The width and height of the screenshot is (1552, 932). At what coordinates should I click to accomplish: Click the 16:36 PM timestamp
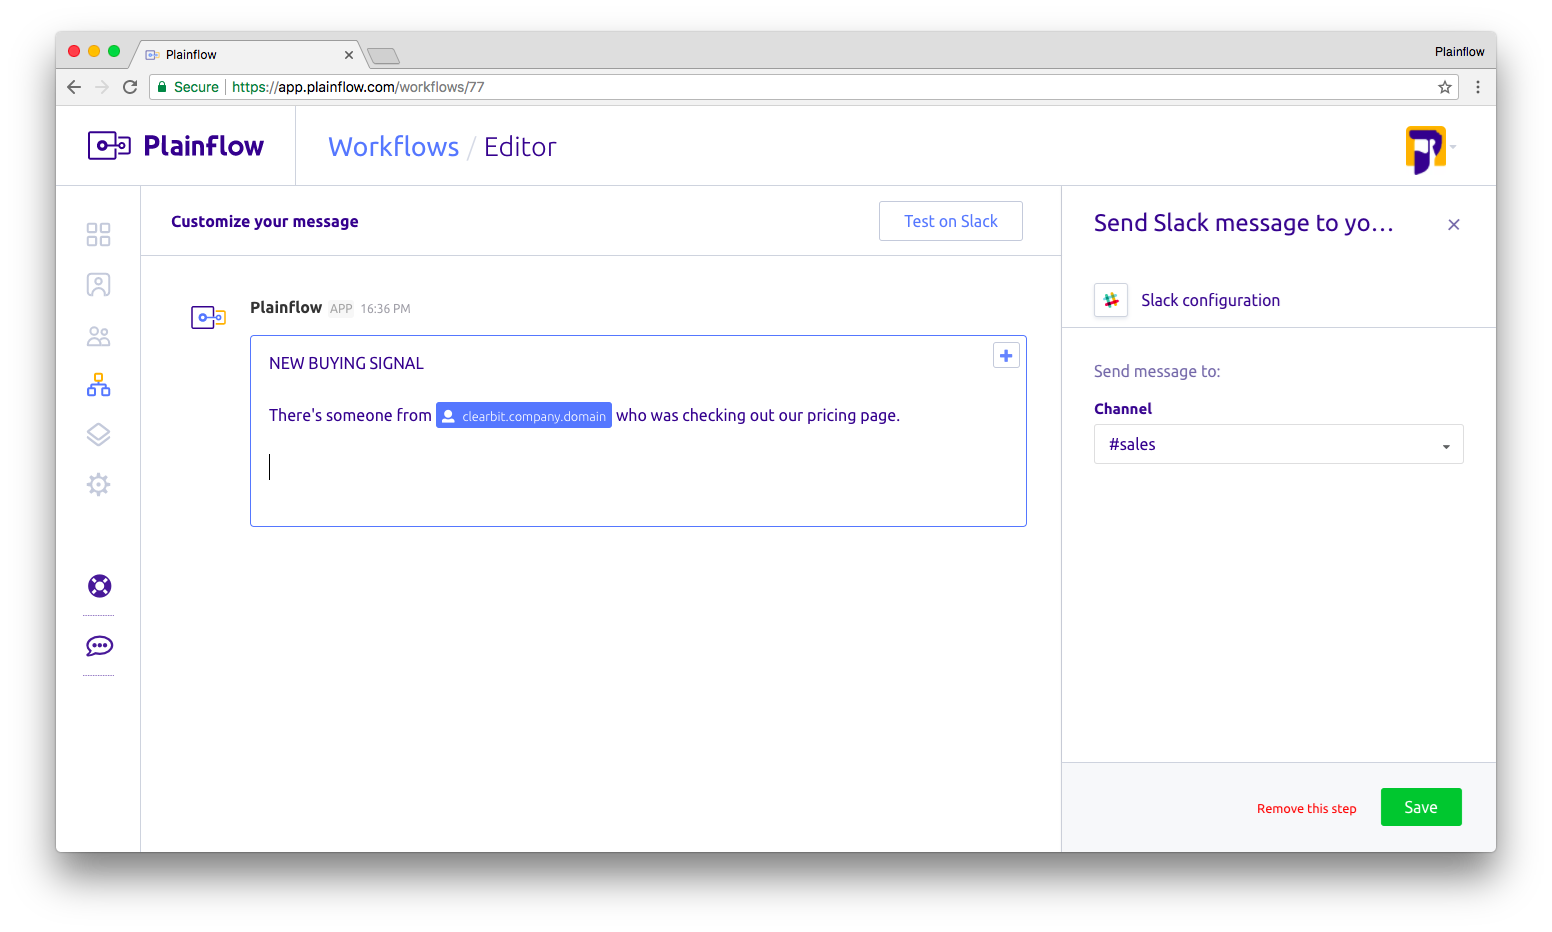tap(386, 309)
